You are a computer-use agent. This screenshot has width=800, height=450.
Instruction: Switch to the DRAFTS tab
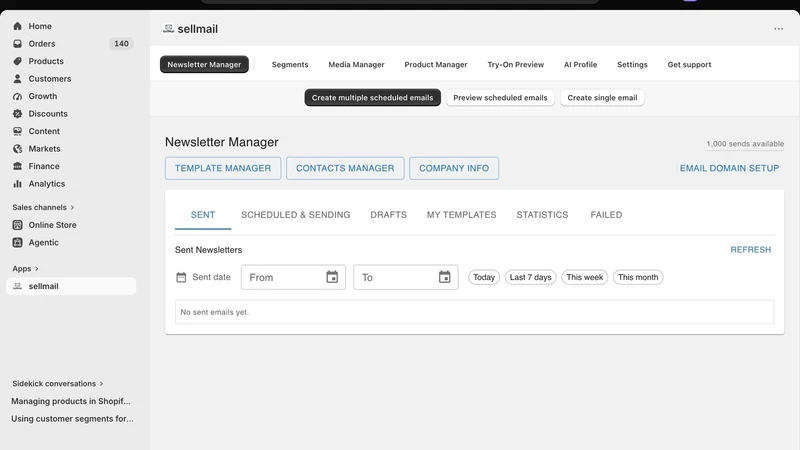point(388,215)
